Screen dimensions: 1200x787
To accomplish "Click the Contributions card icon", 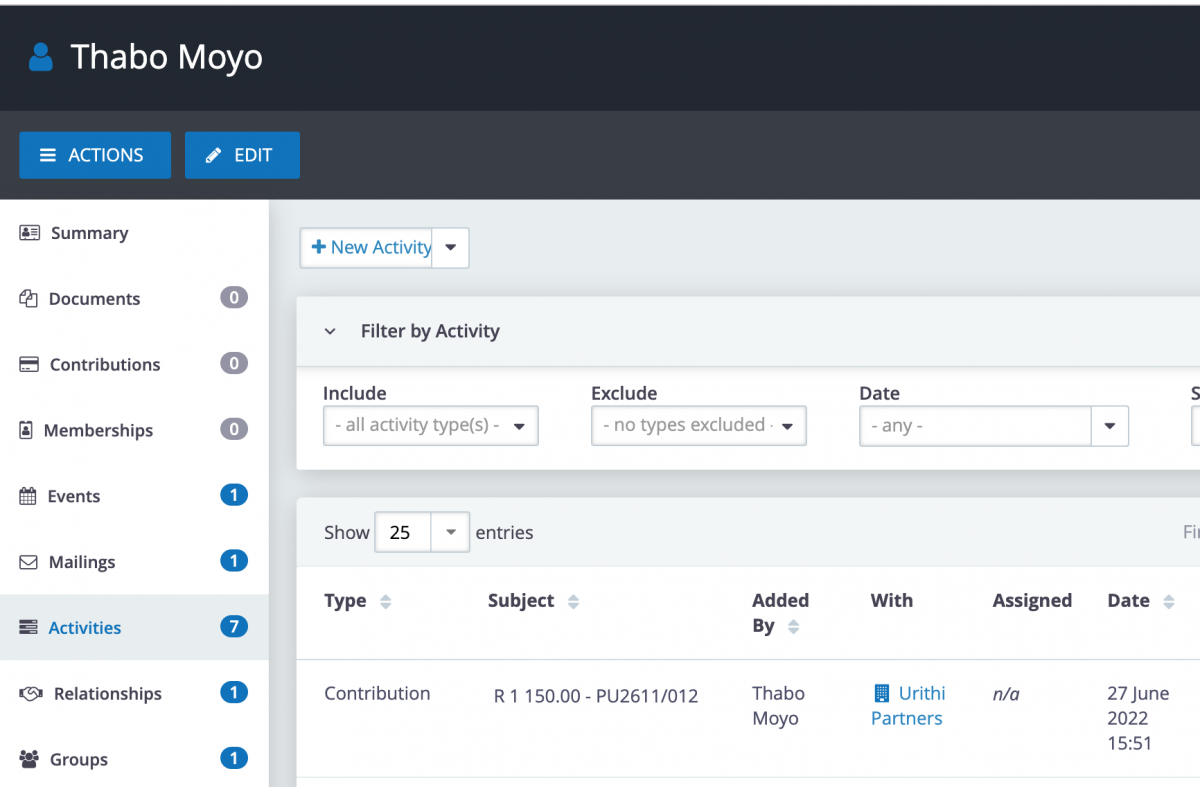I will (28, 364).
